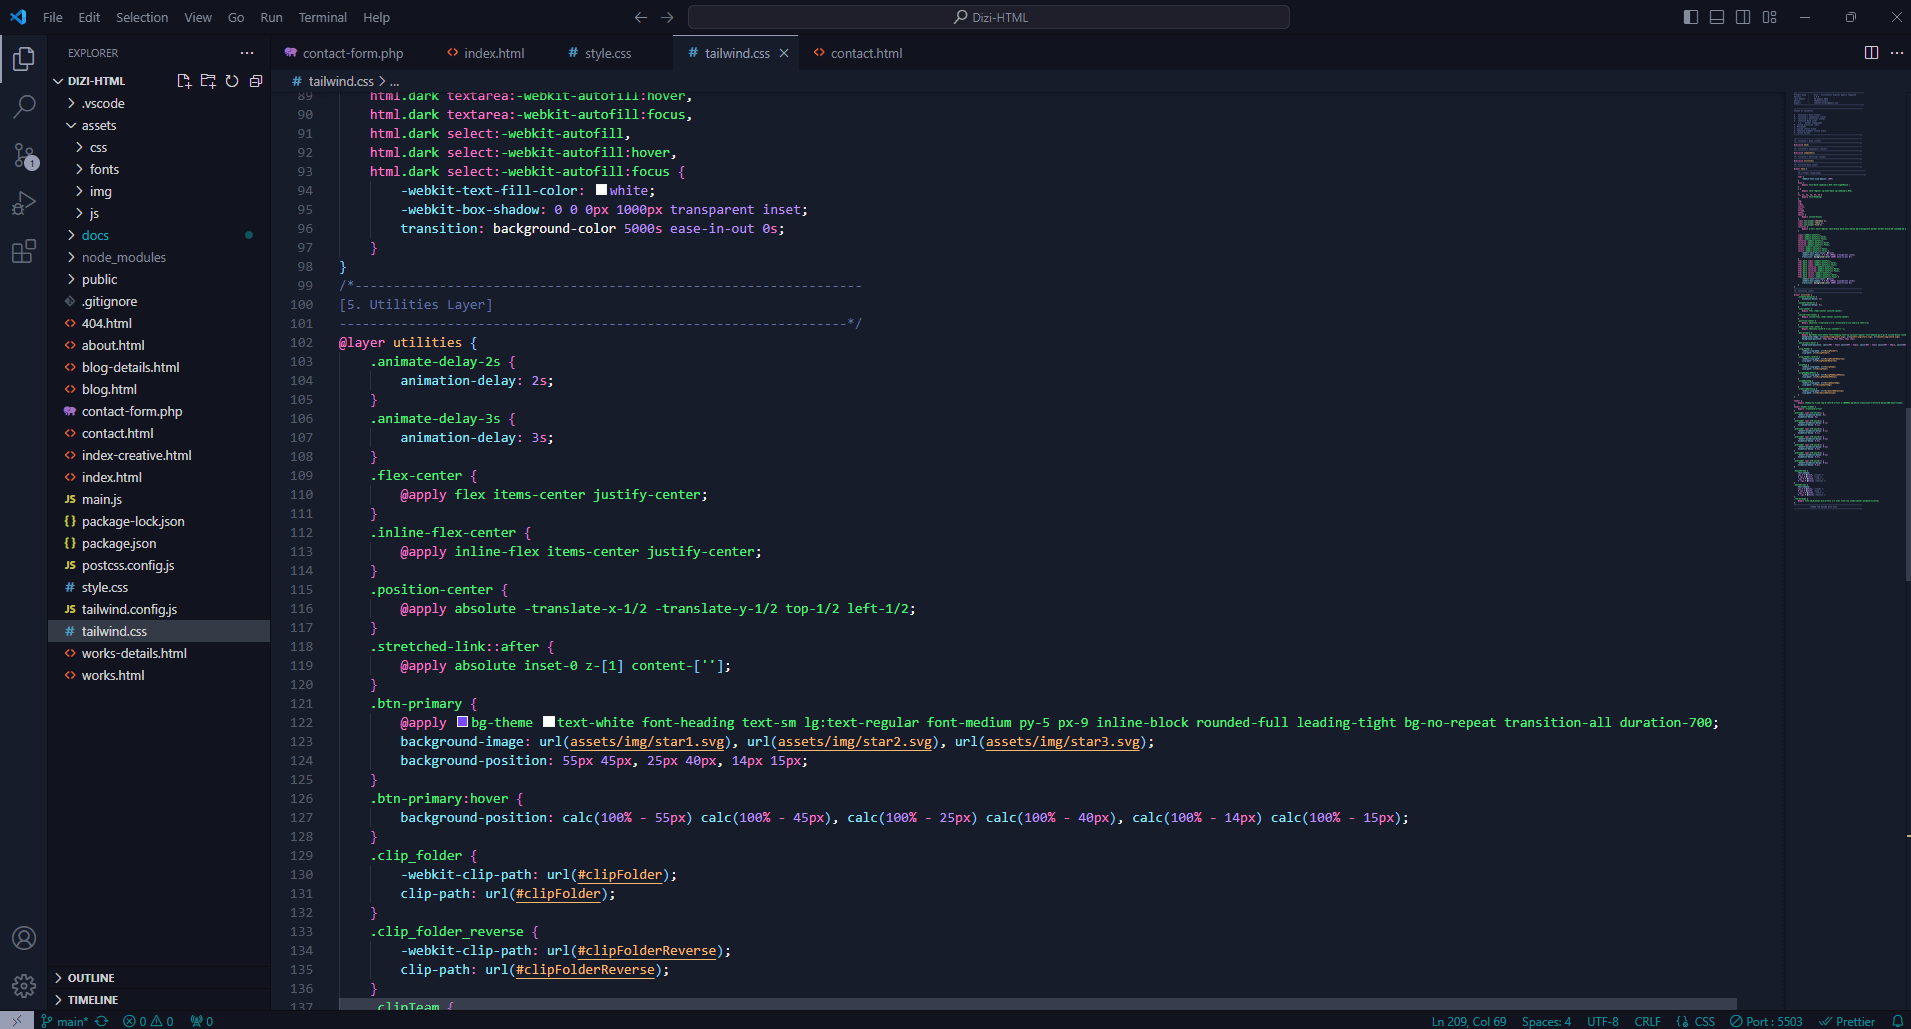Click main branch in status bar
The height and width of the screenshot is (1029, 1911).
(66, 1021)
